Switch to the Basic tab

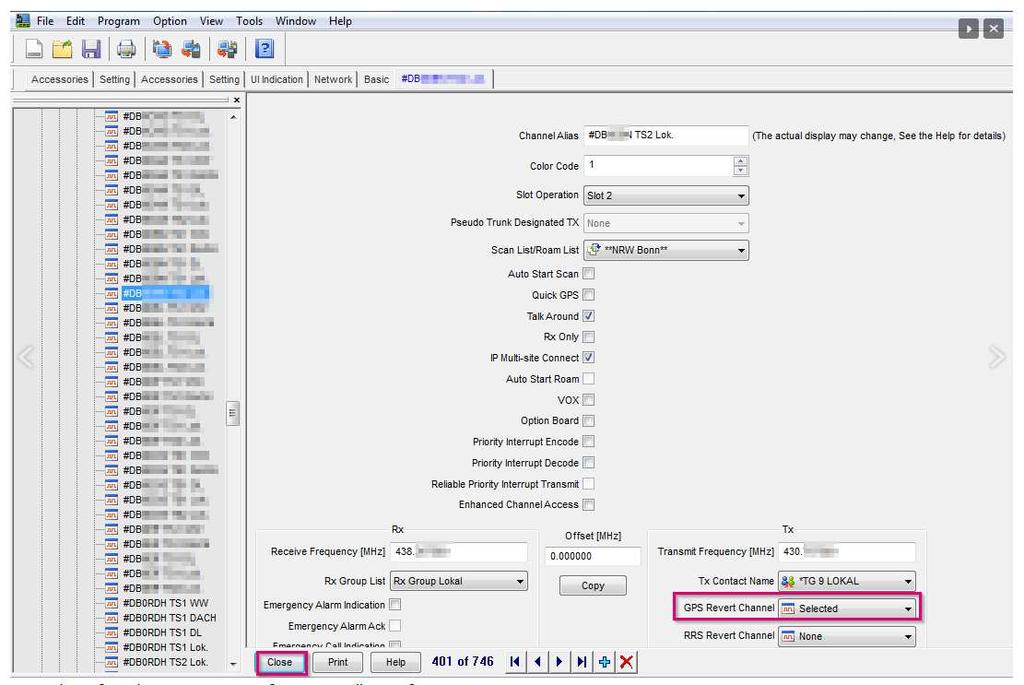[x=376, y=80]
